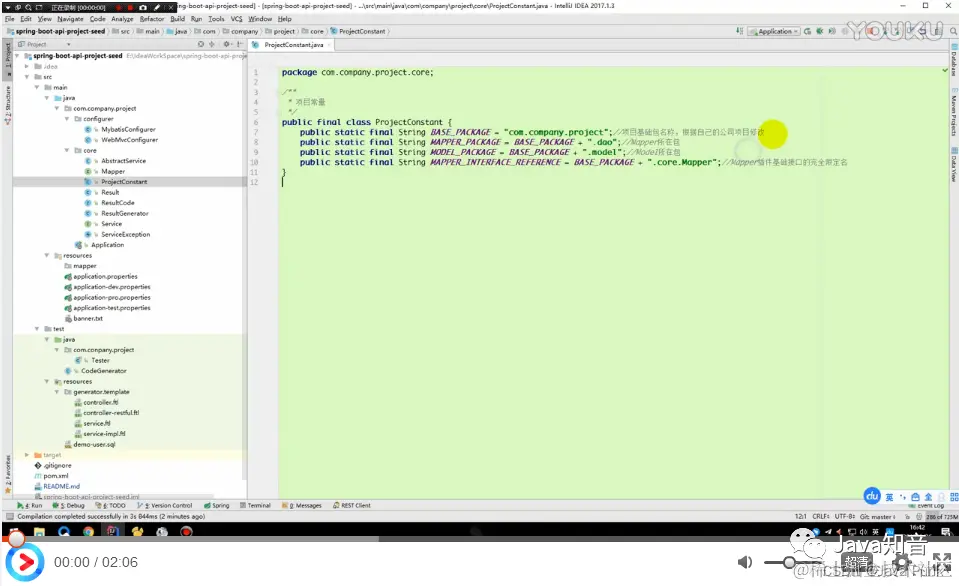This screenshot has width=959, height=586.
Task: Click the Youku video play button
Action: point(24,562)
